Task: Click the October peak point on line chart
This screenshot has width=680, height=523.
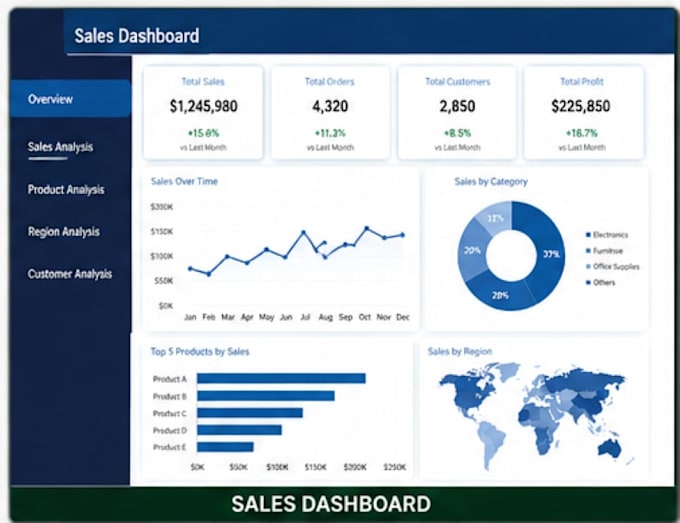Action: [x=367, y=228]
